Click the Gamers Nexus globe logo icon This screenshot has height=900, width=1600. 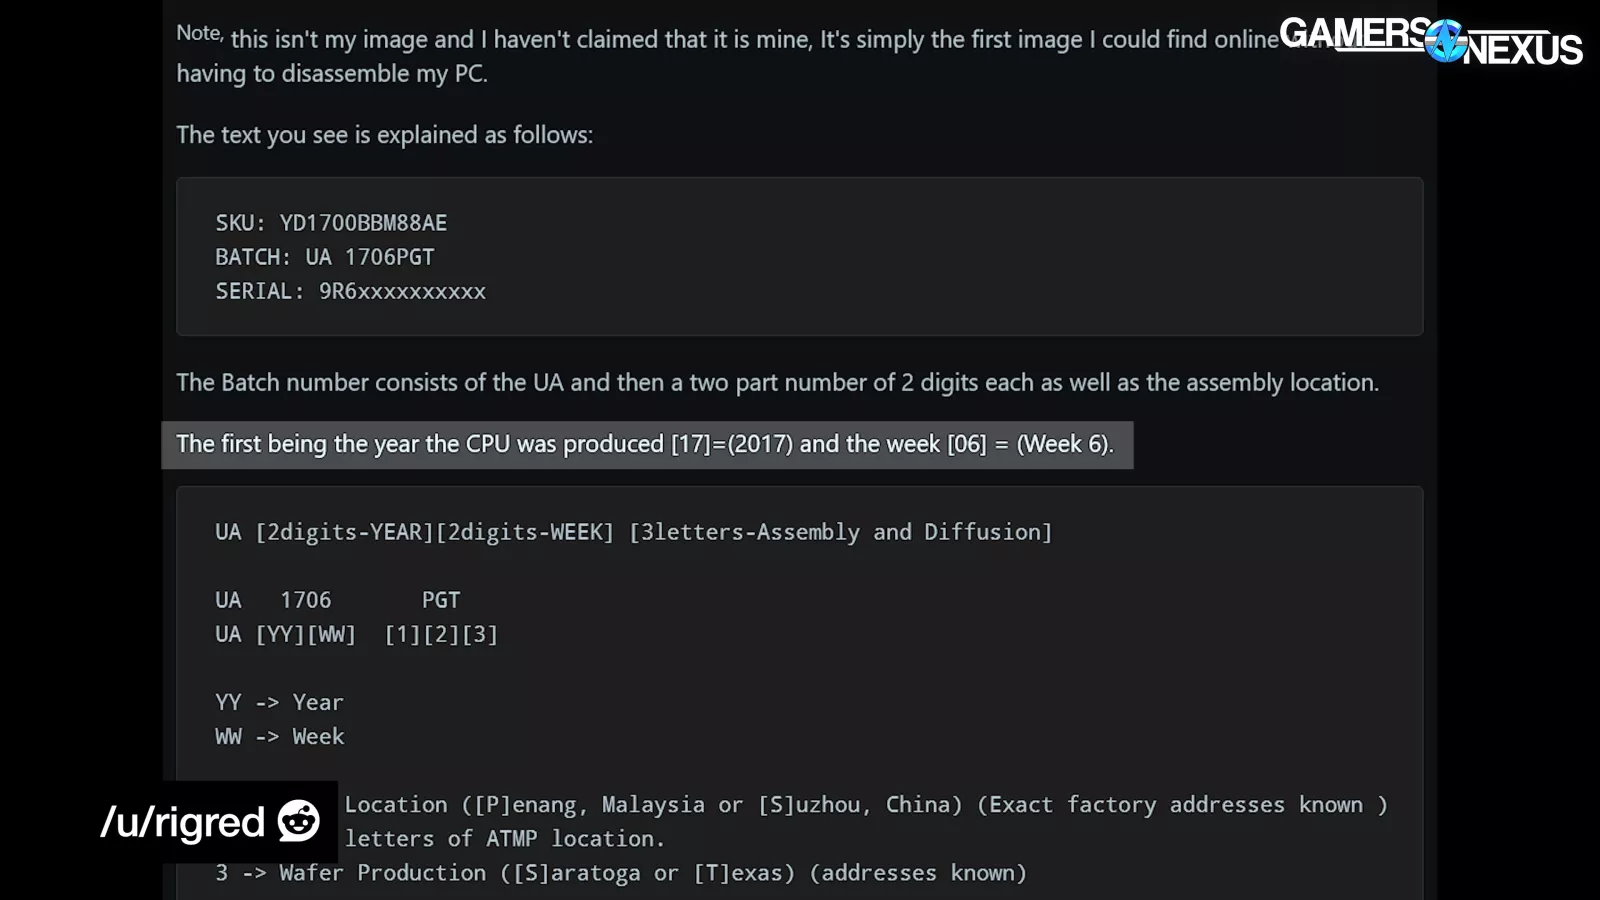(1446, 42)
